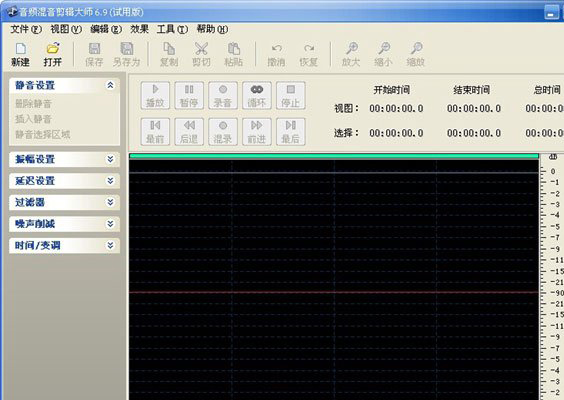Open the 帮助(H) menu
The width and height of the screenshot is (564, 400).
coord(212,29)
